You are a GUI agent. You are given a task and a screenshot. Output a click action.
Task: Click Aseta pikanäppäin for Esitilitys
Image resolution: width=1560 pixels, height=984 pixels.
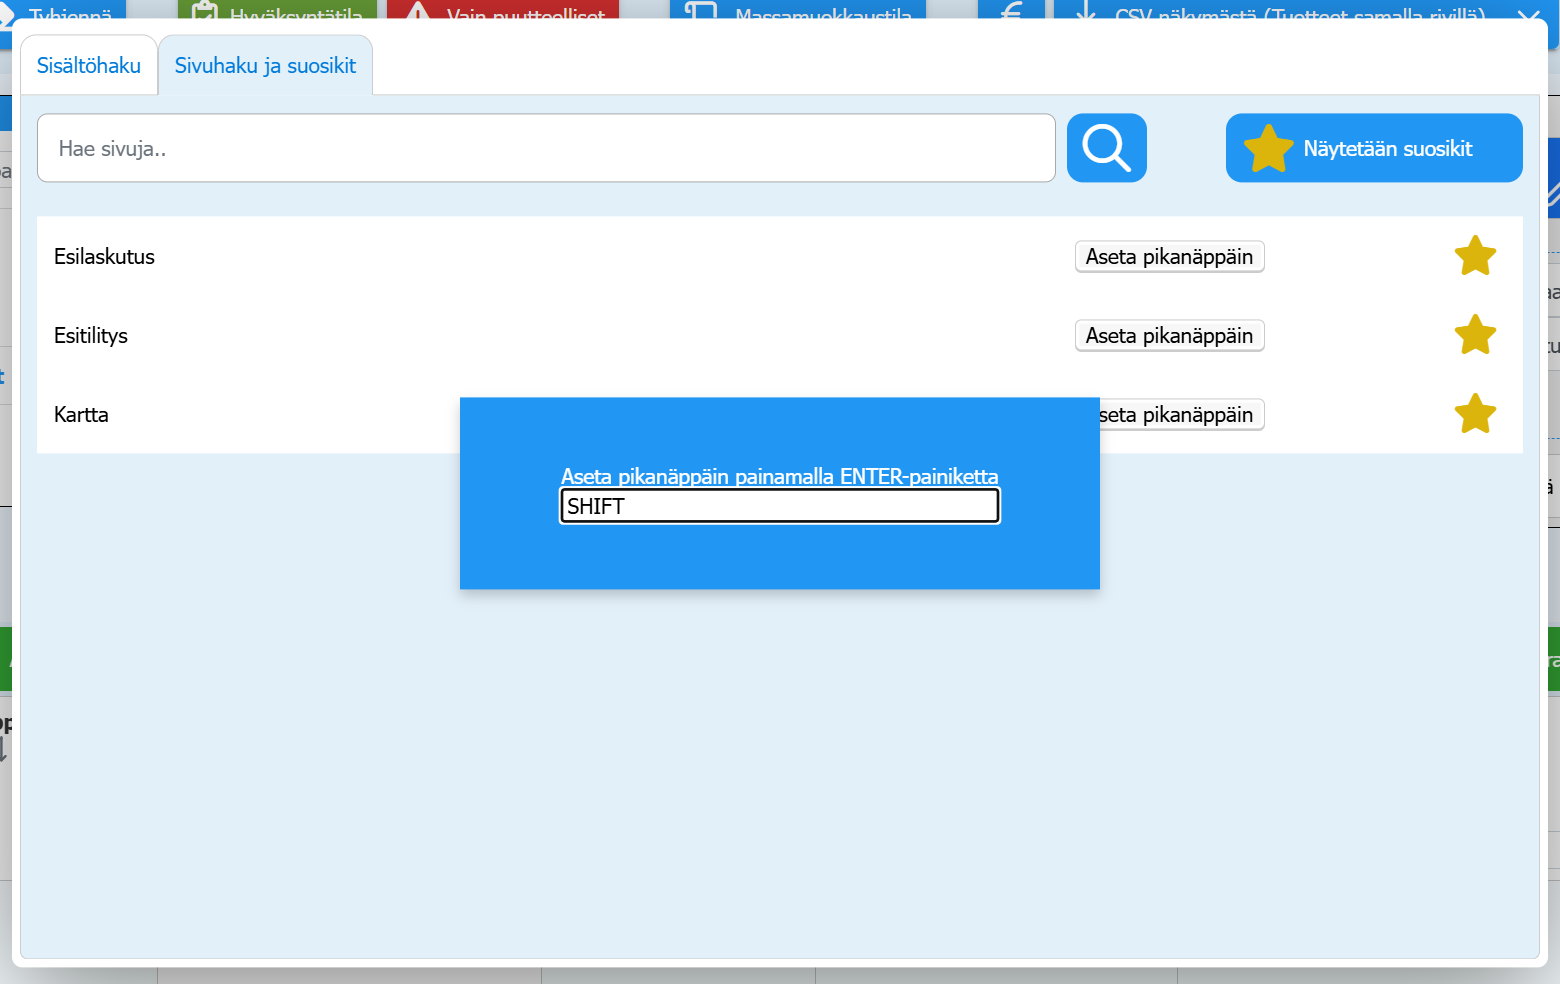coord(1169,336)
